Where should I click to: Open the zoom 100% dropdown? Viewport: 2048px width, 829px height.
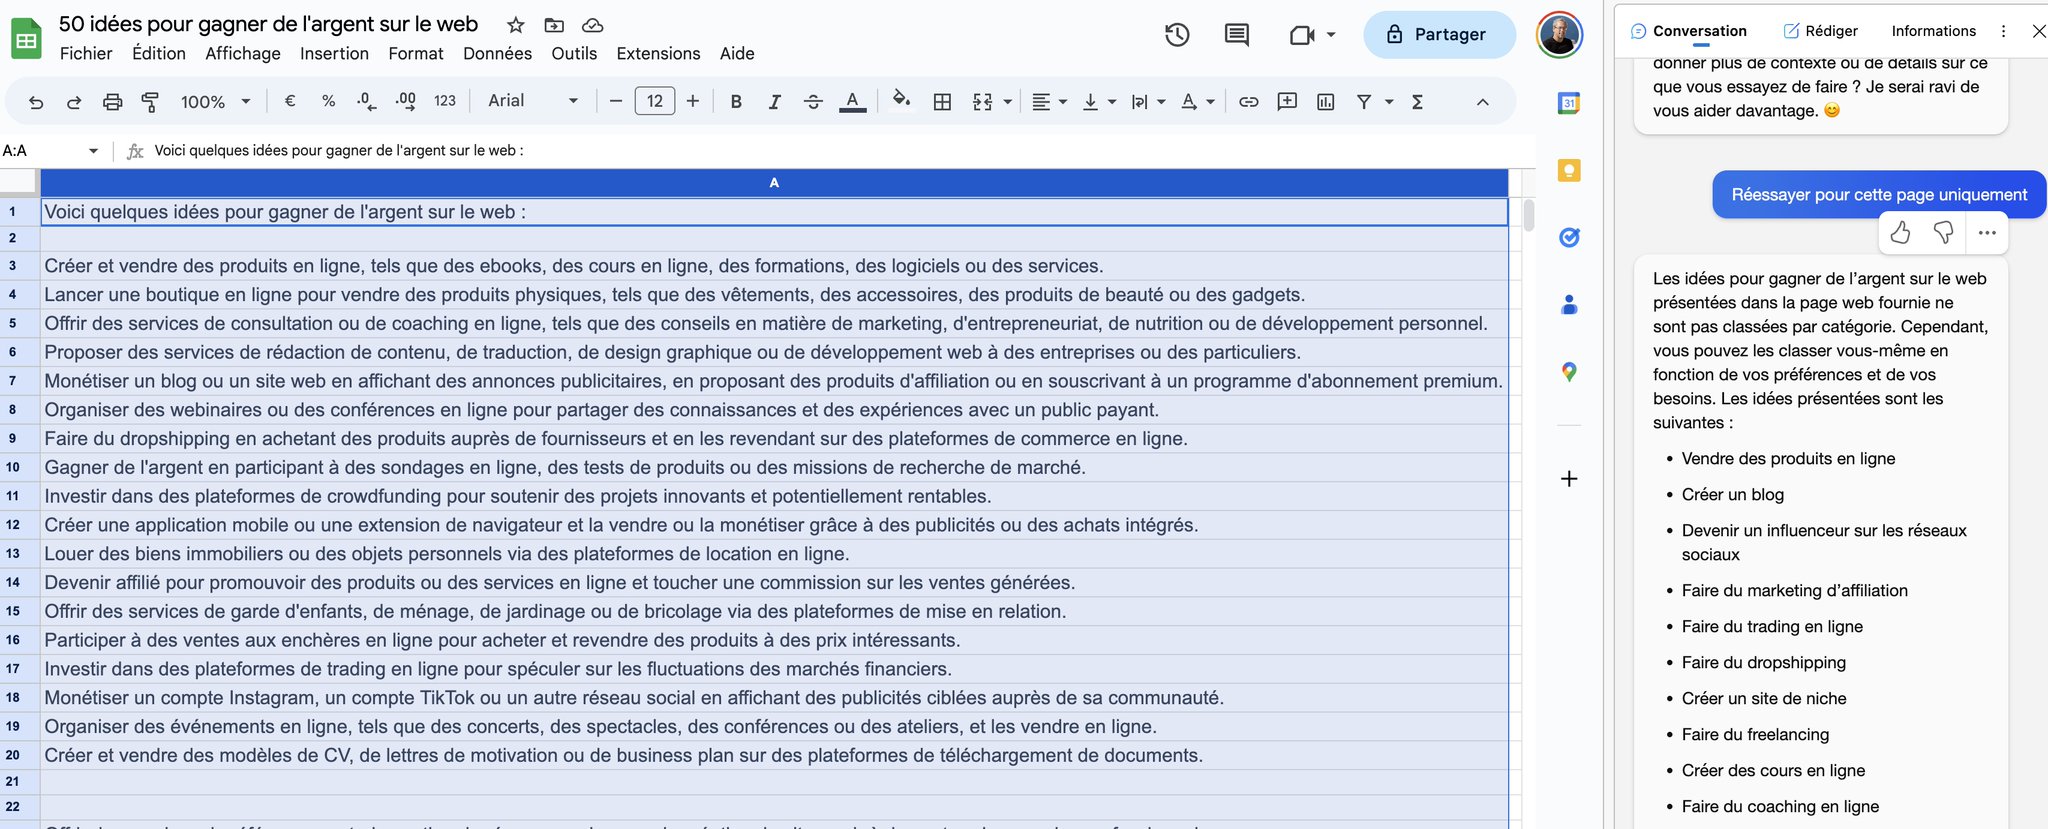coord(216,102)
